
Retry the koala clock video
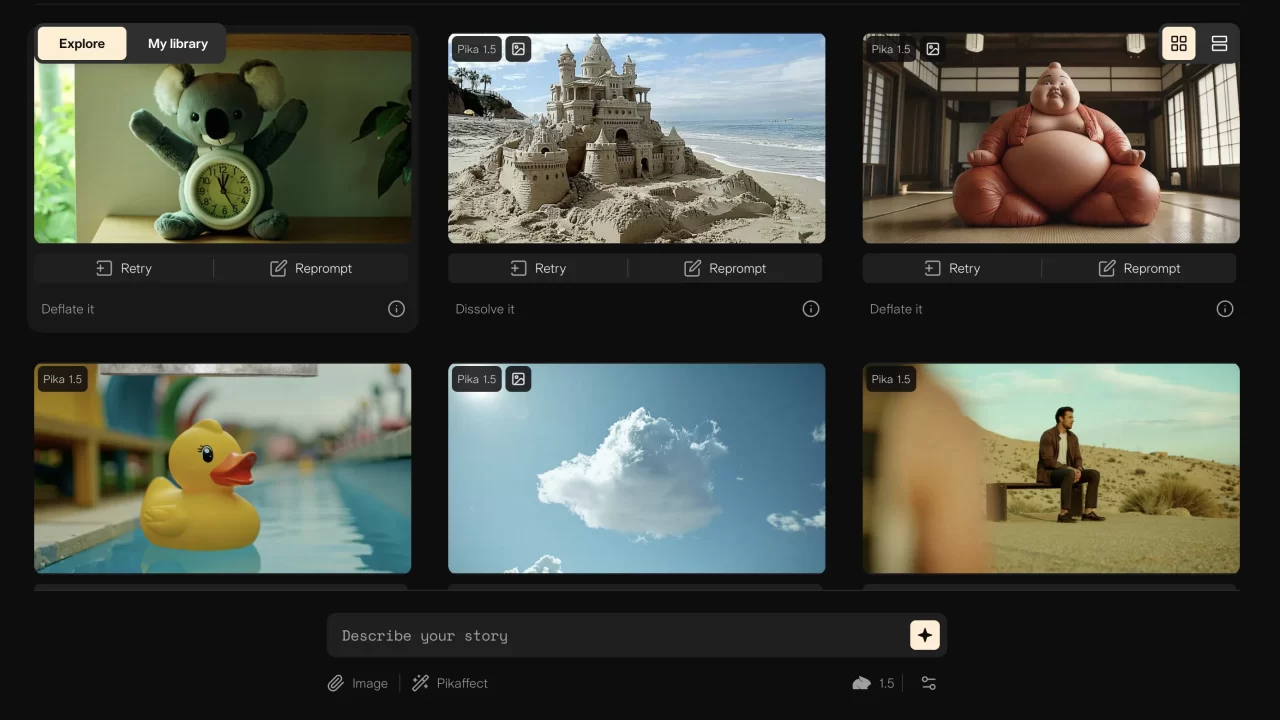coord(124,268)
